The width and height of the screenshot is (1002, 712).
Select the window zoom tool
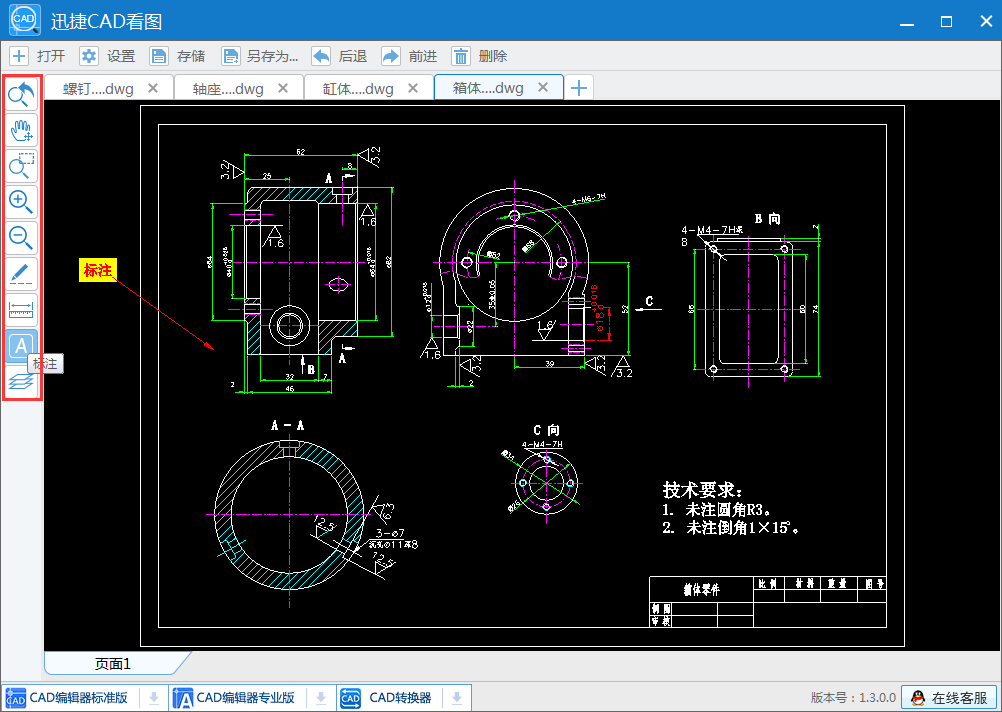click(21, 166)
